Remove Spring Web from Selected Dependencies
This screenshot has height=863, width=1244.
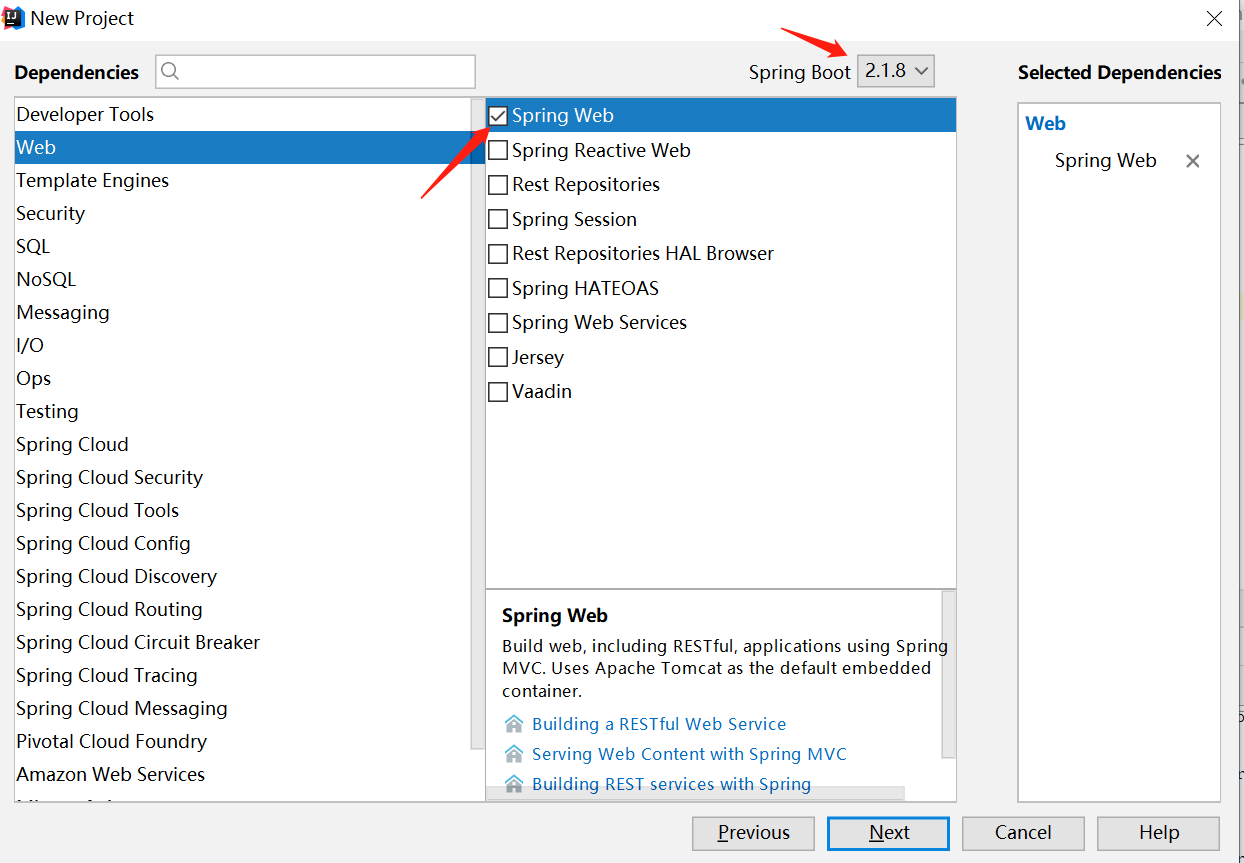(1192, 161)
